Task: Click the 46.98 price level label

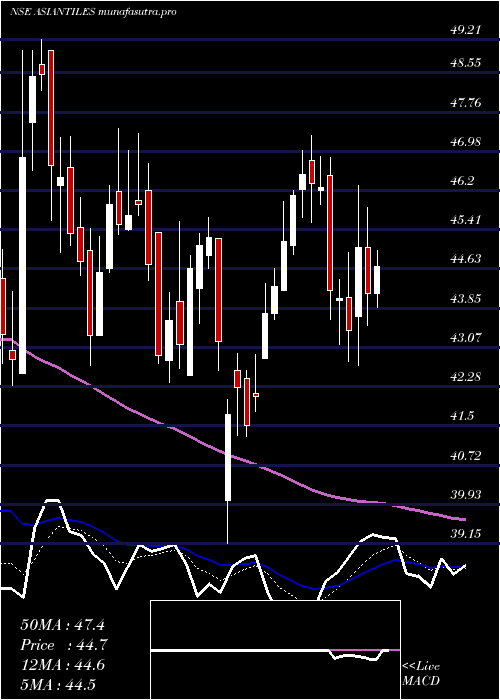Action: 465,142
